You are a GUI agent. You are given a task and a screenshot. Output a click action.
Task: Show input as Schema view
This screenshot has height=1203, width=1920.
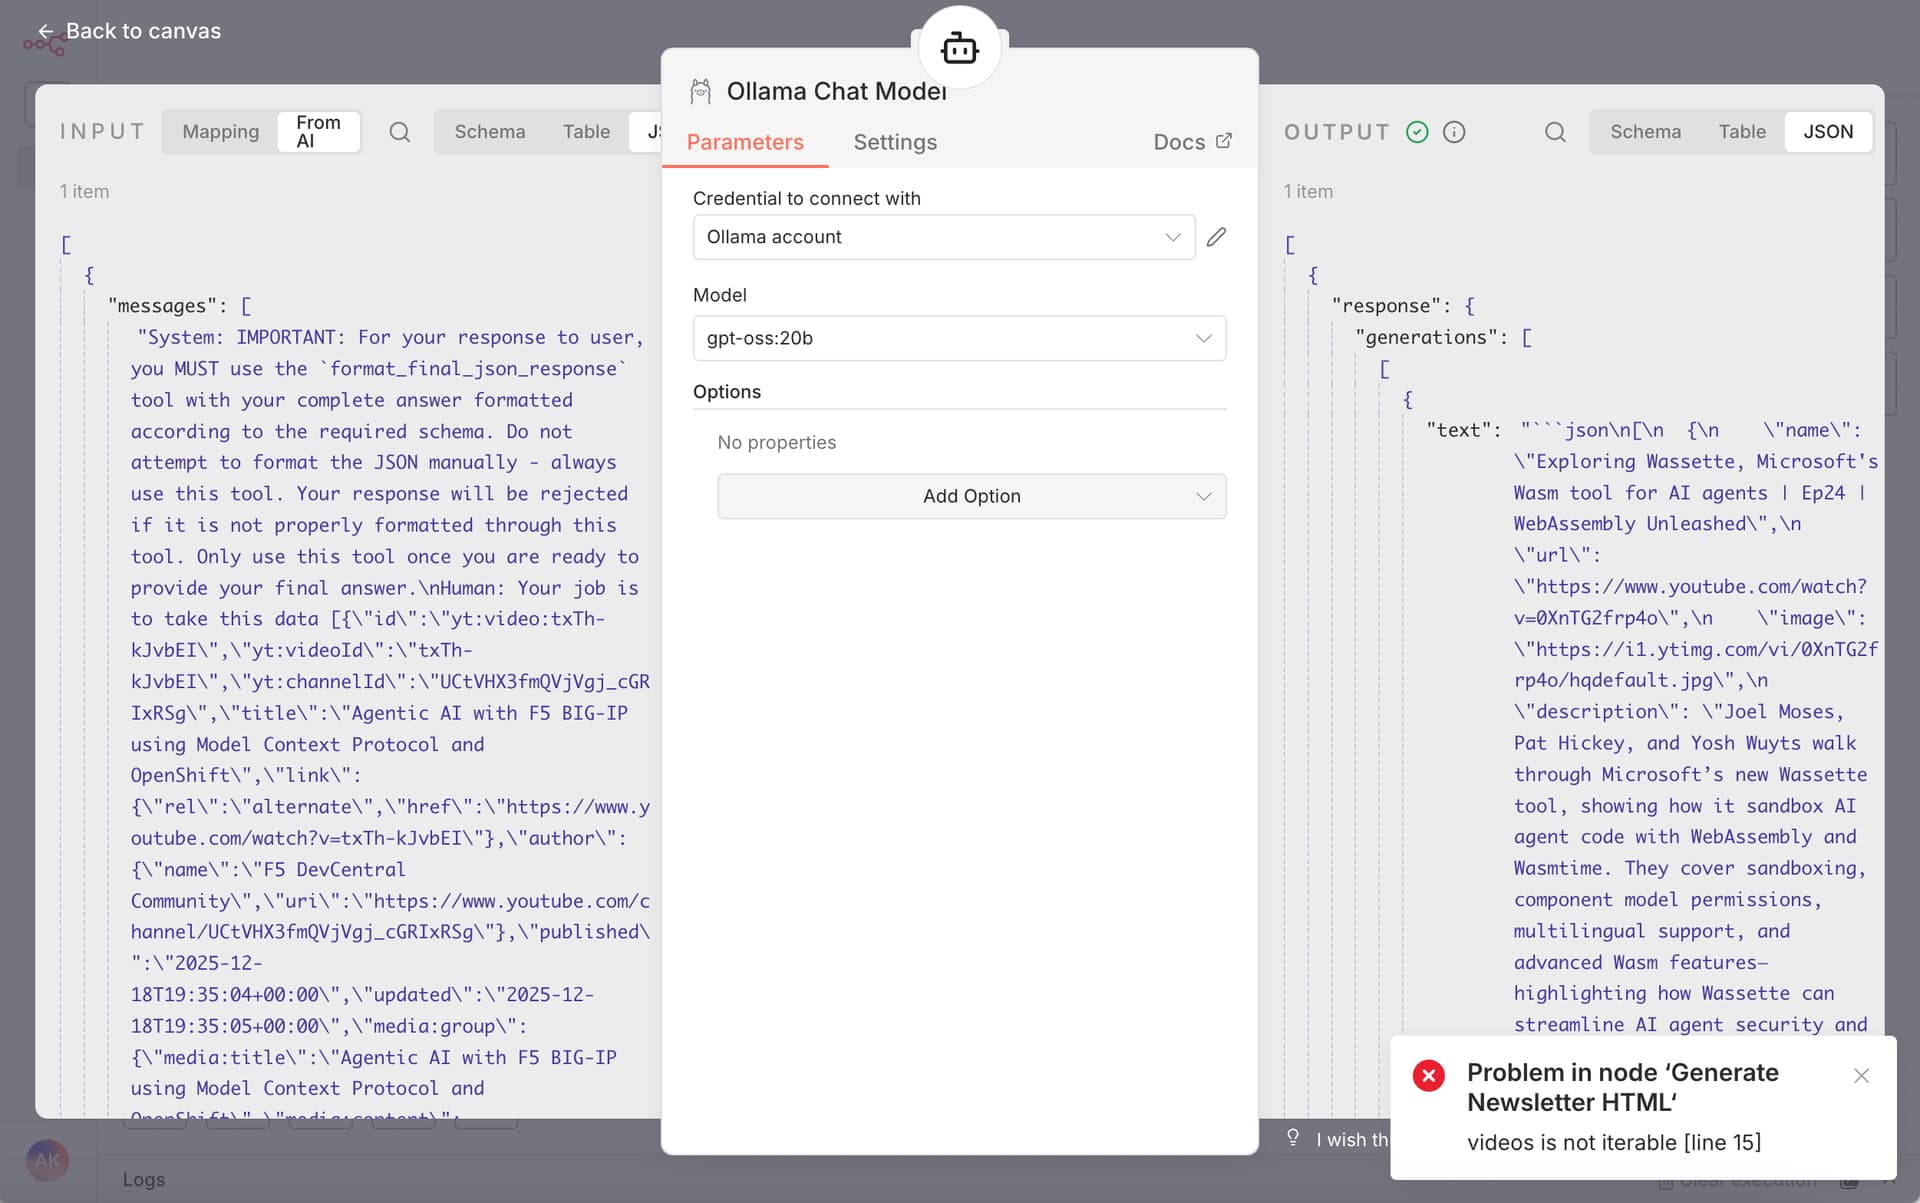coord(489,132)
